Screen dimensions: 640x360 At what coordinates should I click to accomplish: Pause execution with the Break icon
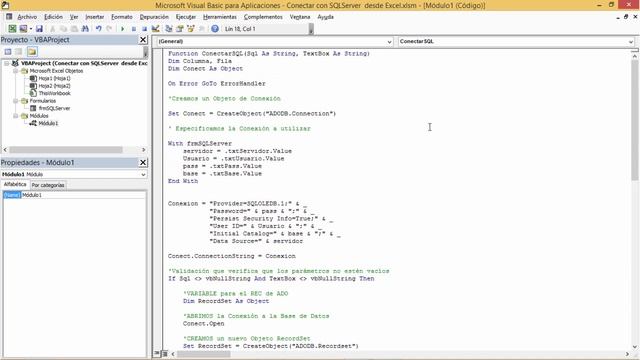pyautogui.click(x=133, y=29)
